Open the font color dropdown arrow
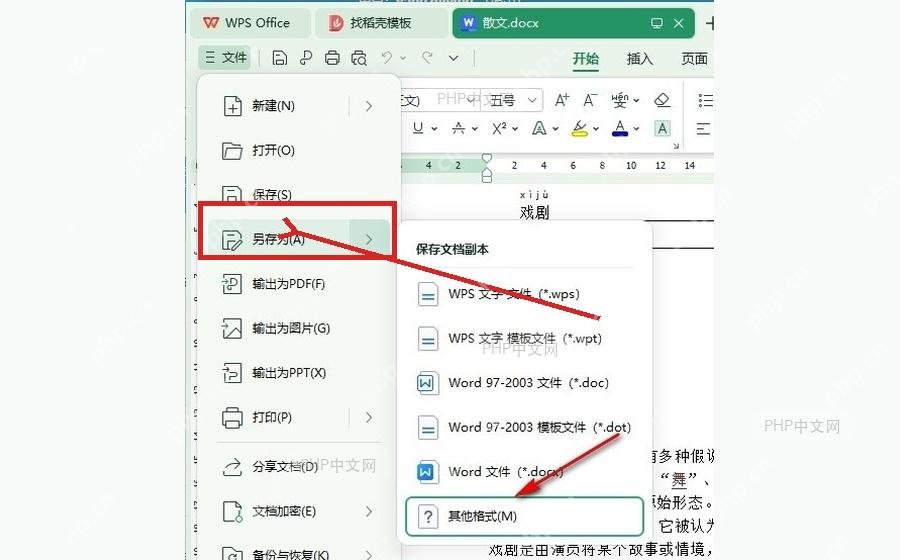This screenshot has width=900, height=560. pyautogui.click(x=636, y=129)
